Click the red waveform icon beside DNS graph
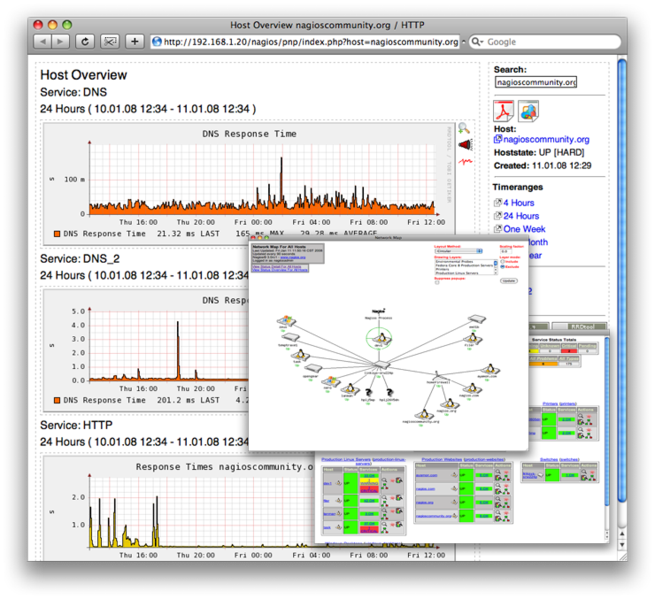Screen dimensions: 655x599 (x=465, y=160)
